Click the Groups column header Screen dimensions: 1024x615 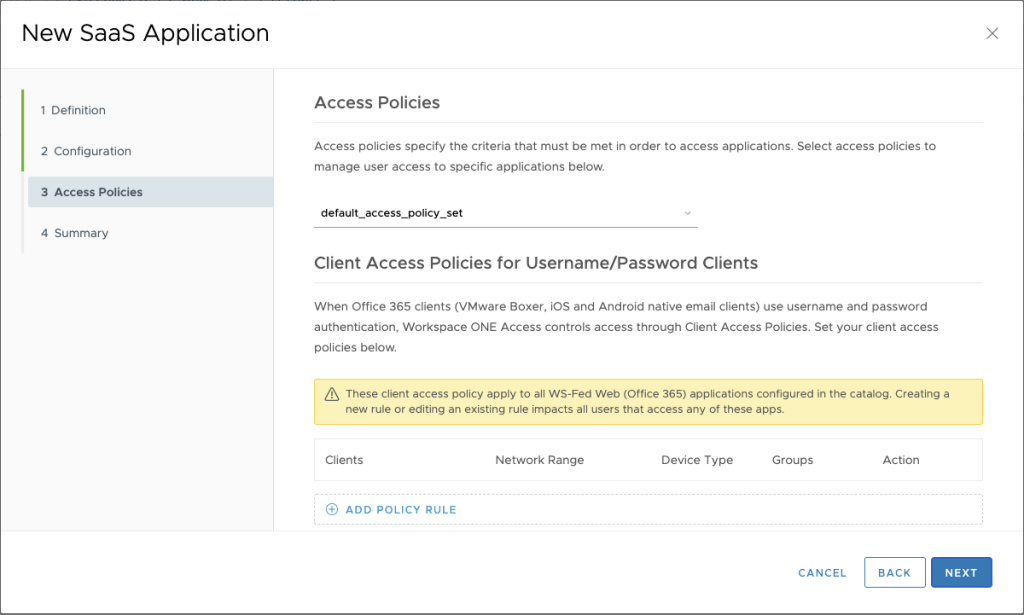792,460
